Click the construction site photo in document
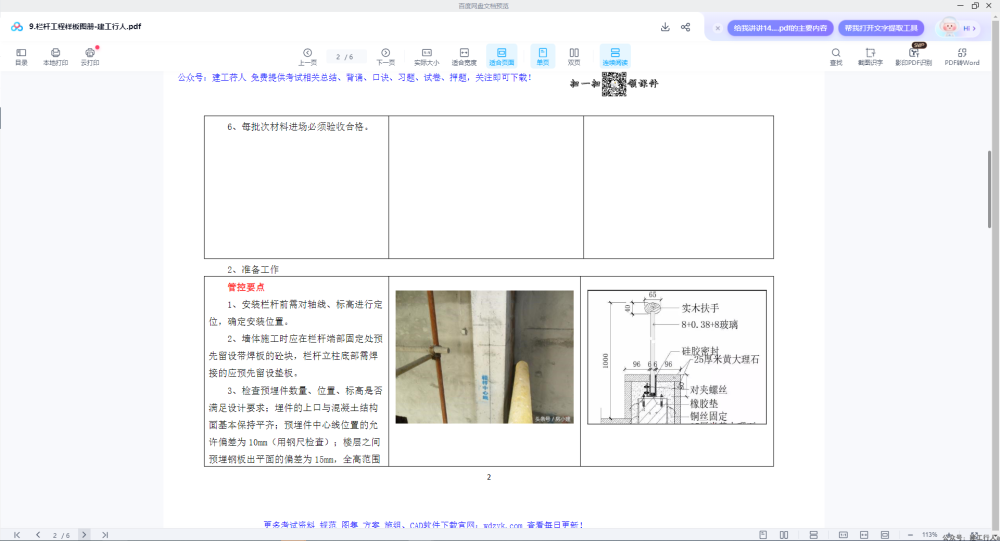 coord(484,357)
